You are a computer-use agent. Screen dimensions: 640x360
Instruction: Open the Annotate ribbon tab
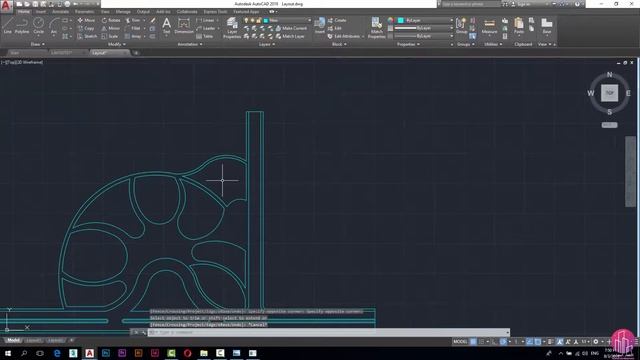[60, 12]
